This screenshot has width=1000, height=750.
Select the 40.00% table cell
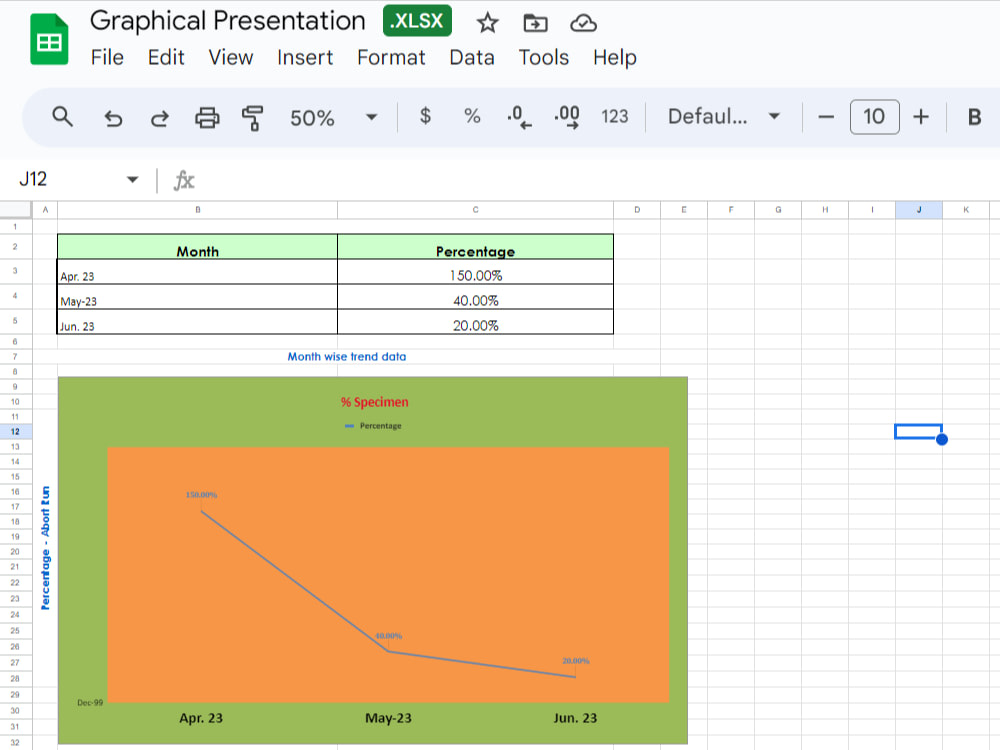coord(475,297)
